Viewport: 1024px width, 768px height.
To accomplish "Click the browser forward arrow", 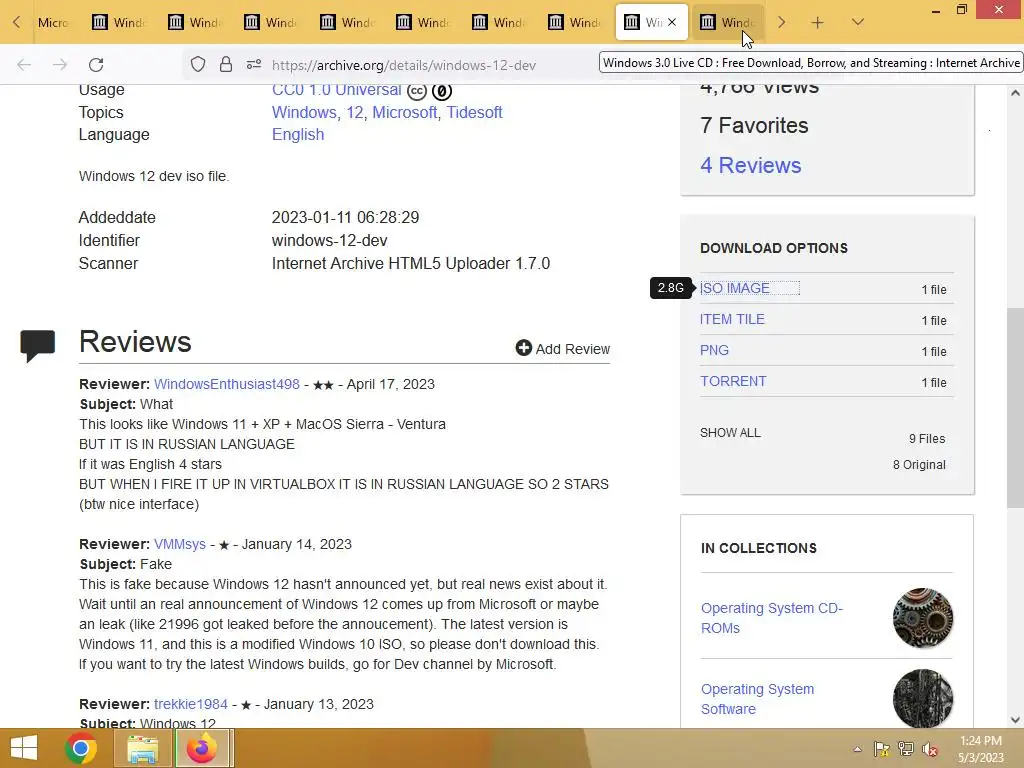I will [60, 65].
